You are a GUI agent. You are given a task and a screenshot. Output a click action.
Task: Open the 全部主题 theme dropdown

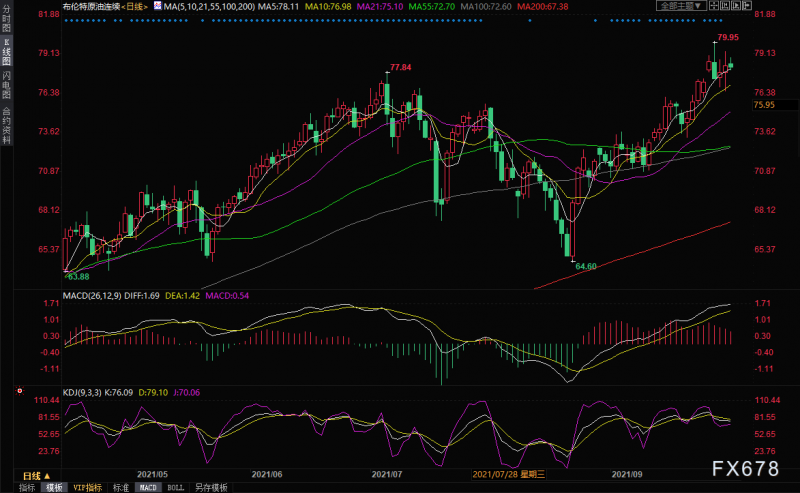coord(682,6)
